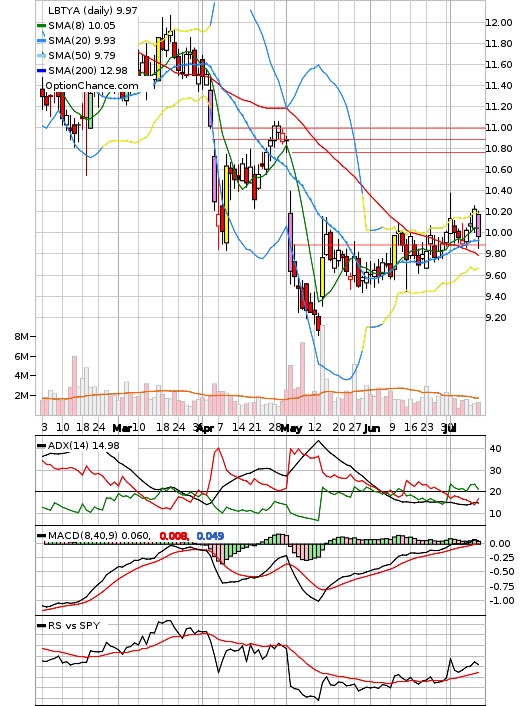Viewport: 526px width, 706px height.
Task: Click the light blue SMA(50) legend color marker
Action: point(41,55)
